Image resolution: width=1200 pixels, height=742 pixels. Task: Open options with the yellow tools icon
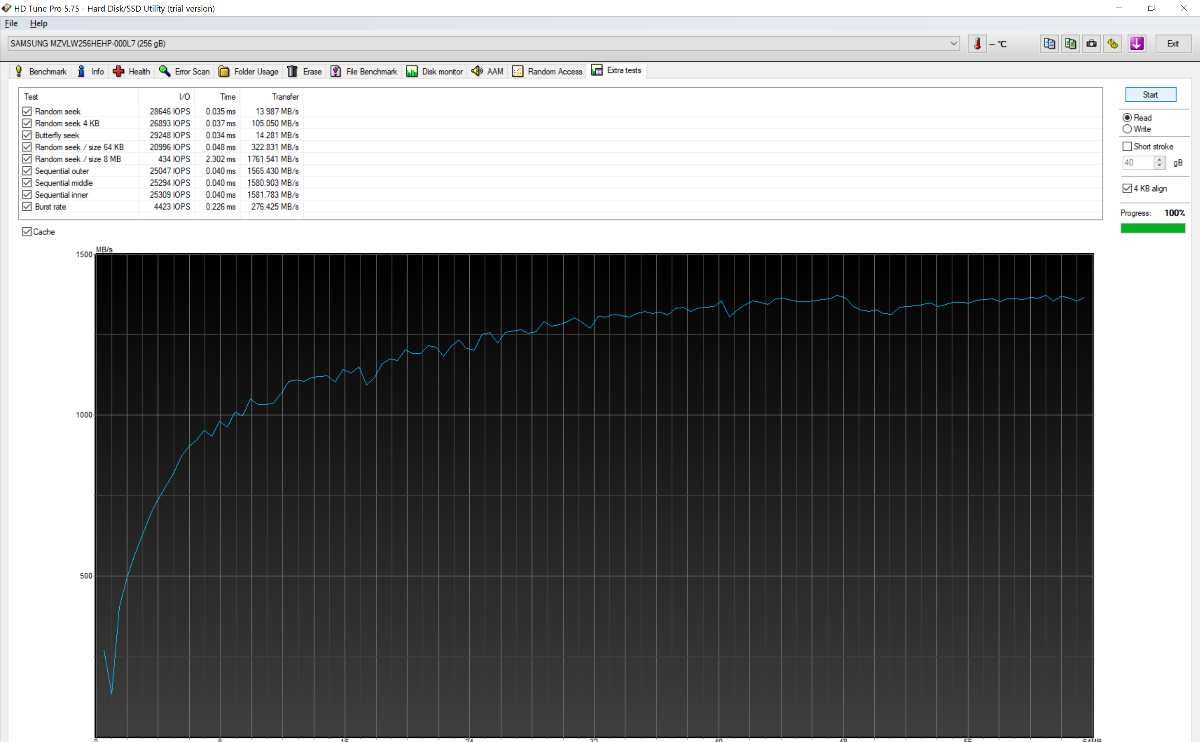click(1112, 44)
